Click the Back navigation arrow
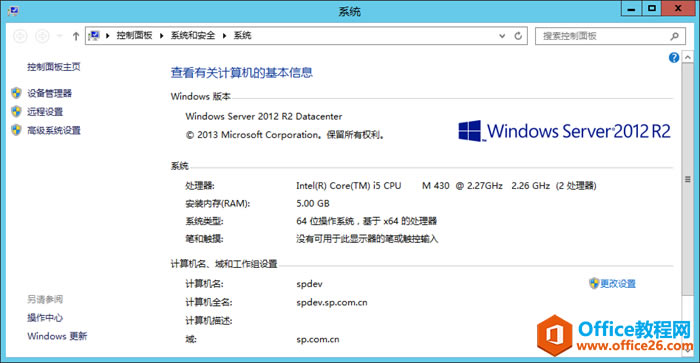The width and height of the screenshot is (700, 363). (x=20, y=36)
